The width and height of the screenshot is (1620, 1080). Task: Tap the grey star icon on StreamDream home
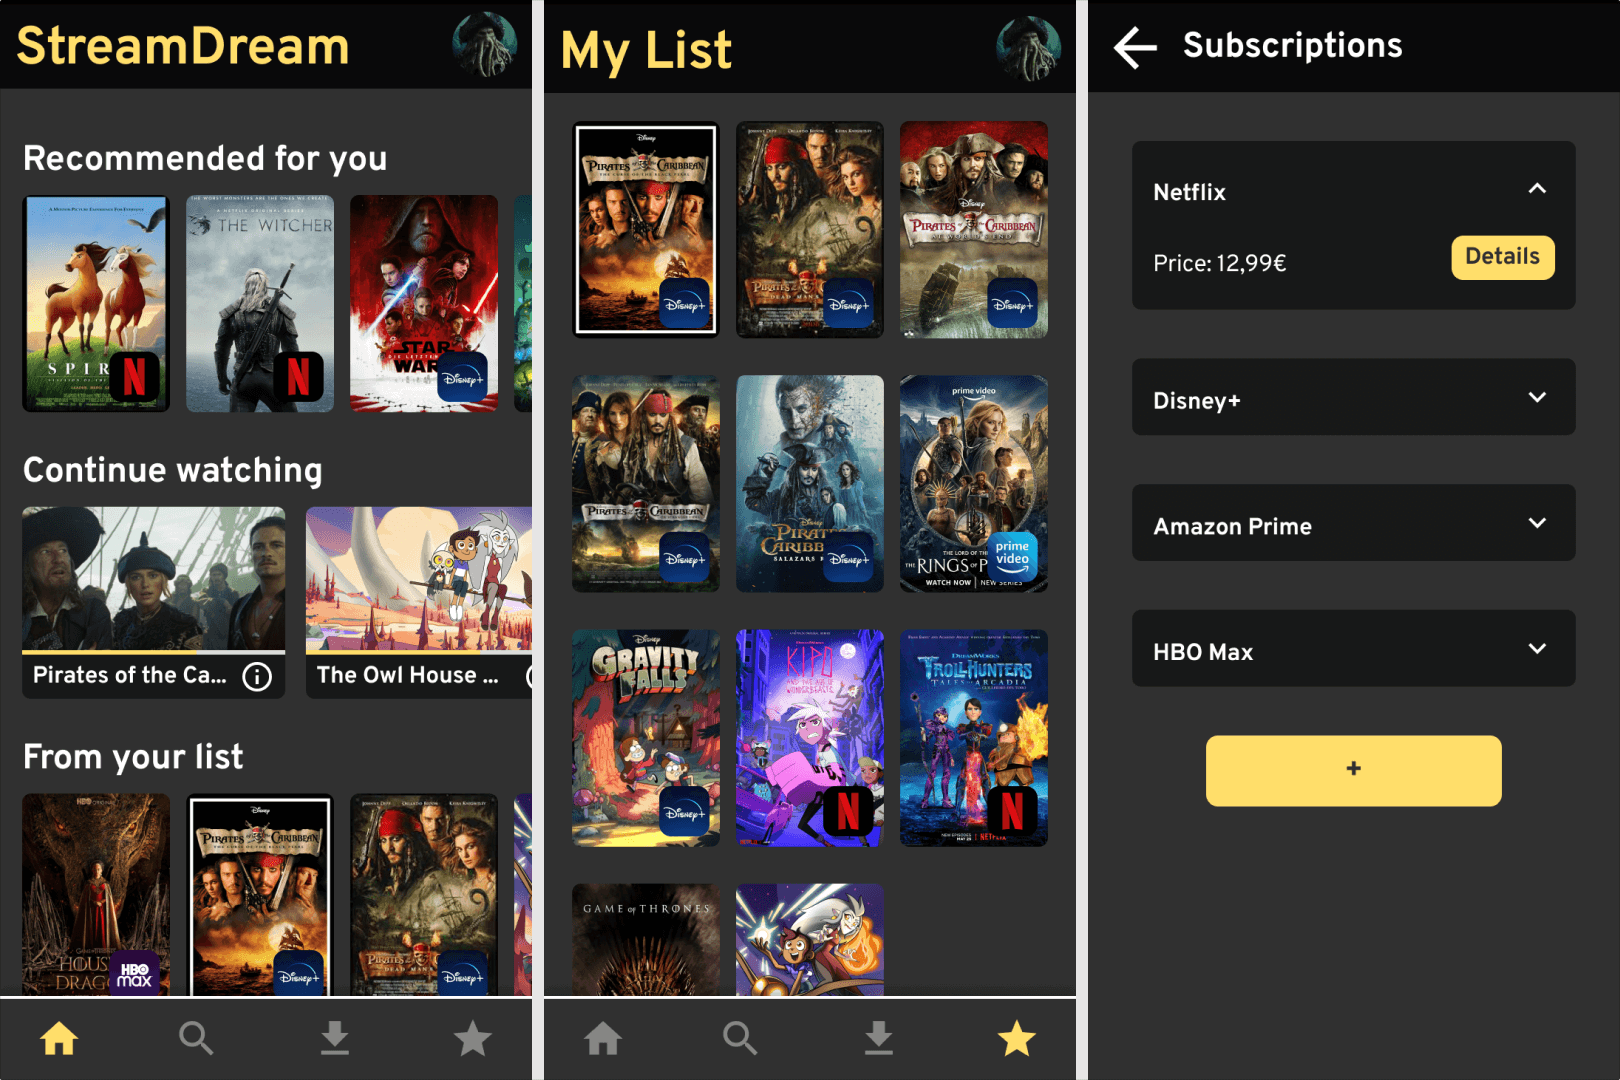[473, 1039]
